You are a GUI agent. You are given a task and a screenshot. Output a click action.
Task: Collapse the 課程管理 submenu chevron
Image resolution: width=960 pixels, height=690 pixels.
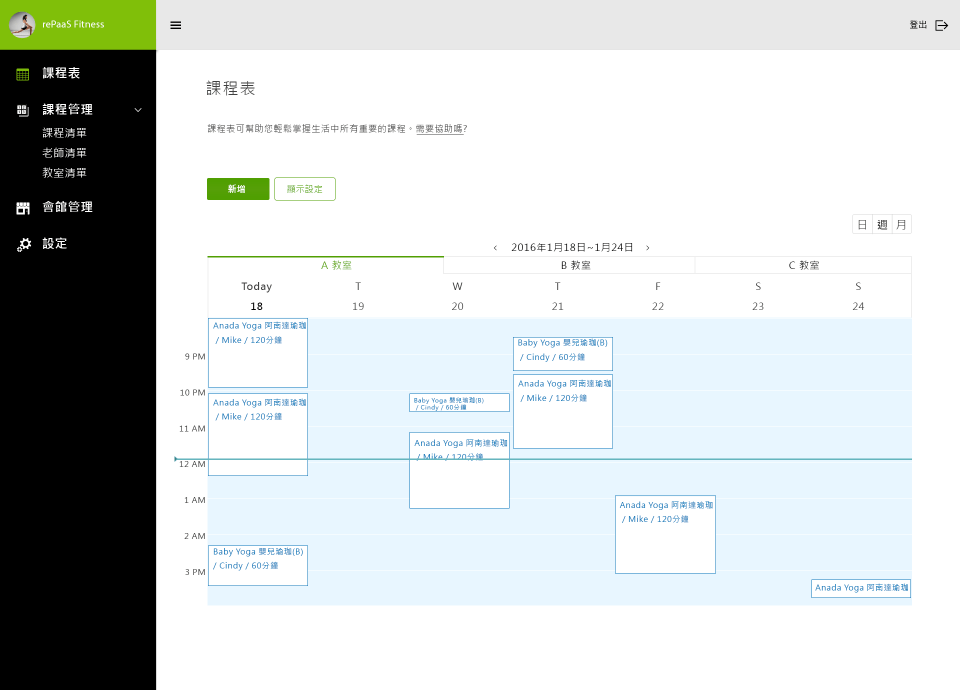(138, 110)
